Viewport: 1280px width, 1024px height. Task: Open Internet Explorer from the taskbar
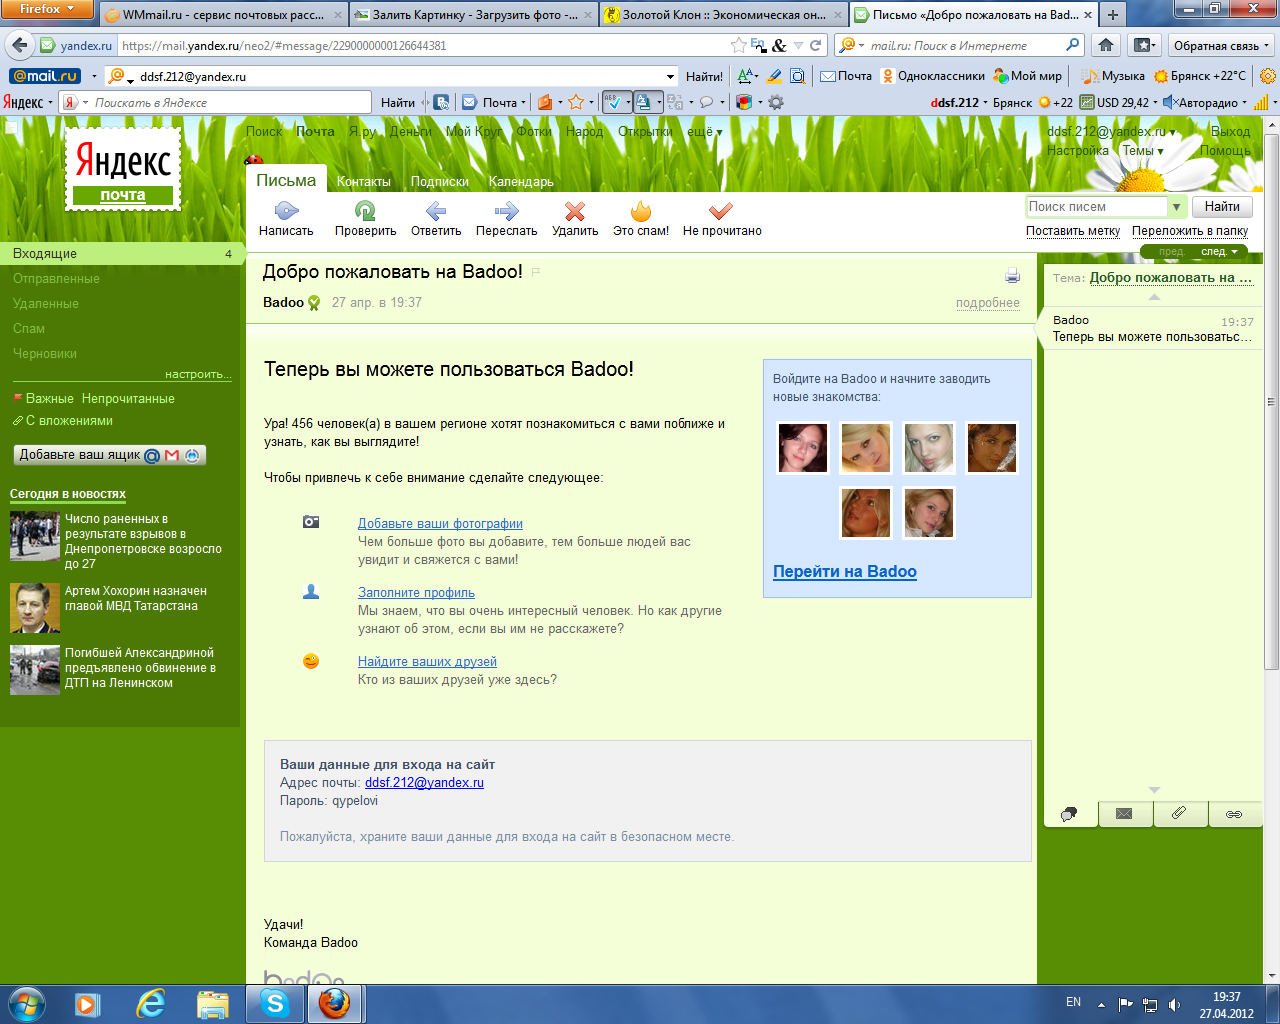151,1003
